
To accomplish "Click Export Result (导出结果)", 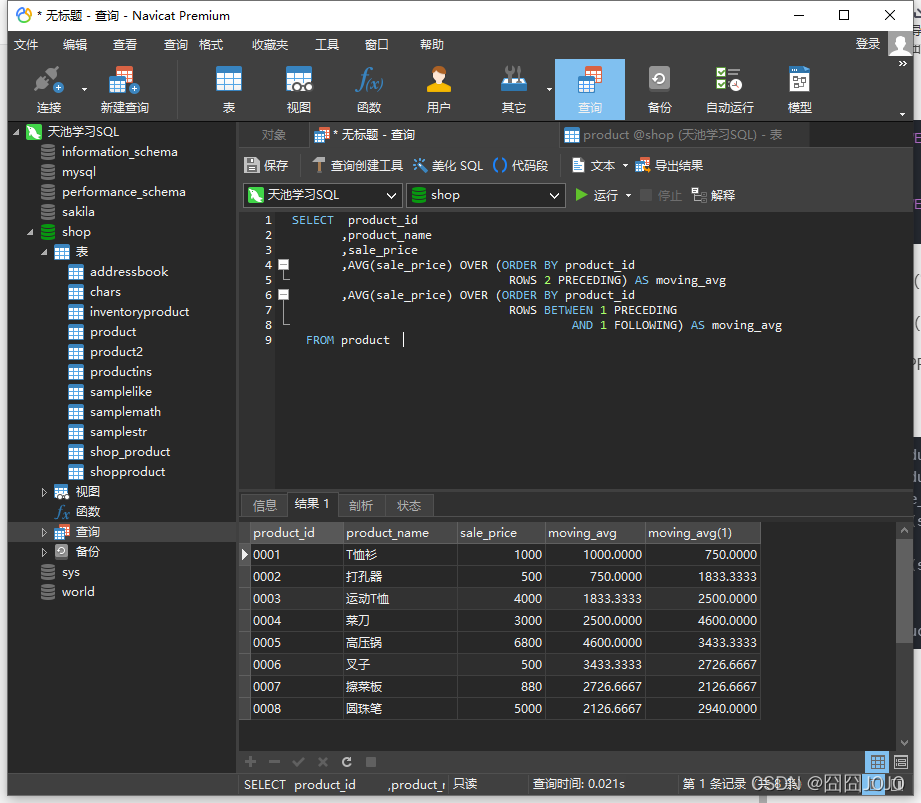I will [669, 166].
